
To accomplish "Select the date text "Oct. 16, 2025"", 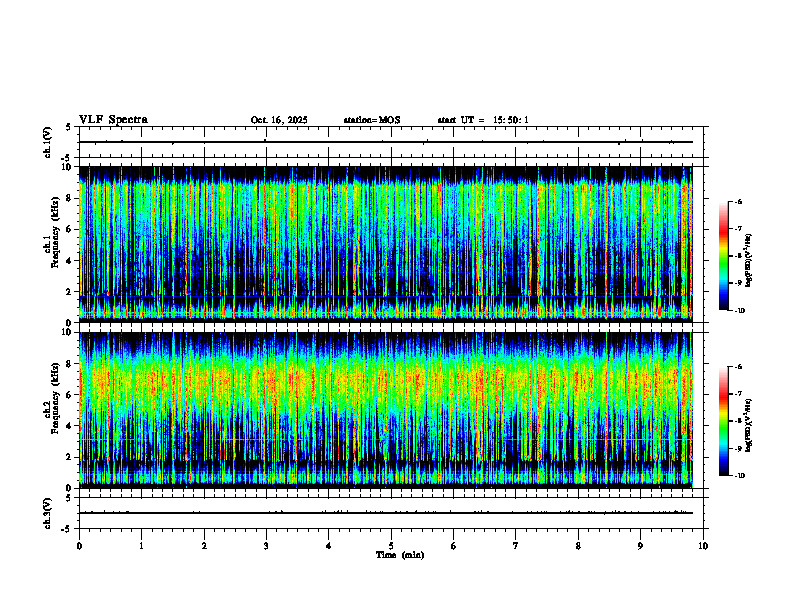I will click(279, 120).
